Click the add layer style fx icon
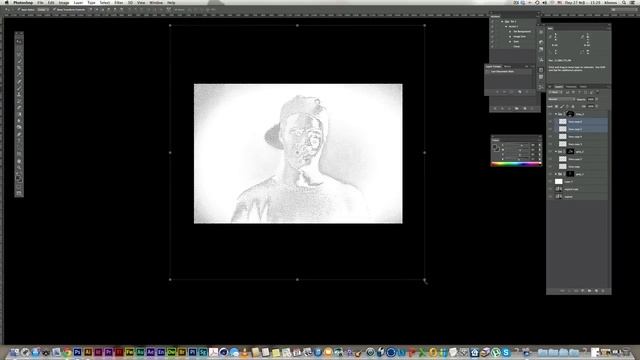The image size is (640, 360). click(569, 291)
